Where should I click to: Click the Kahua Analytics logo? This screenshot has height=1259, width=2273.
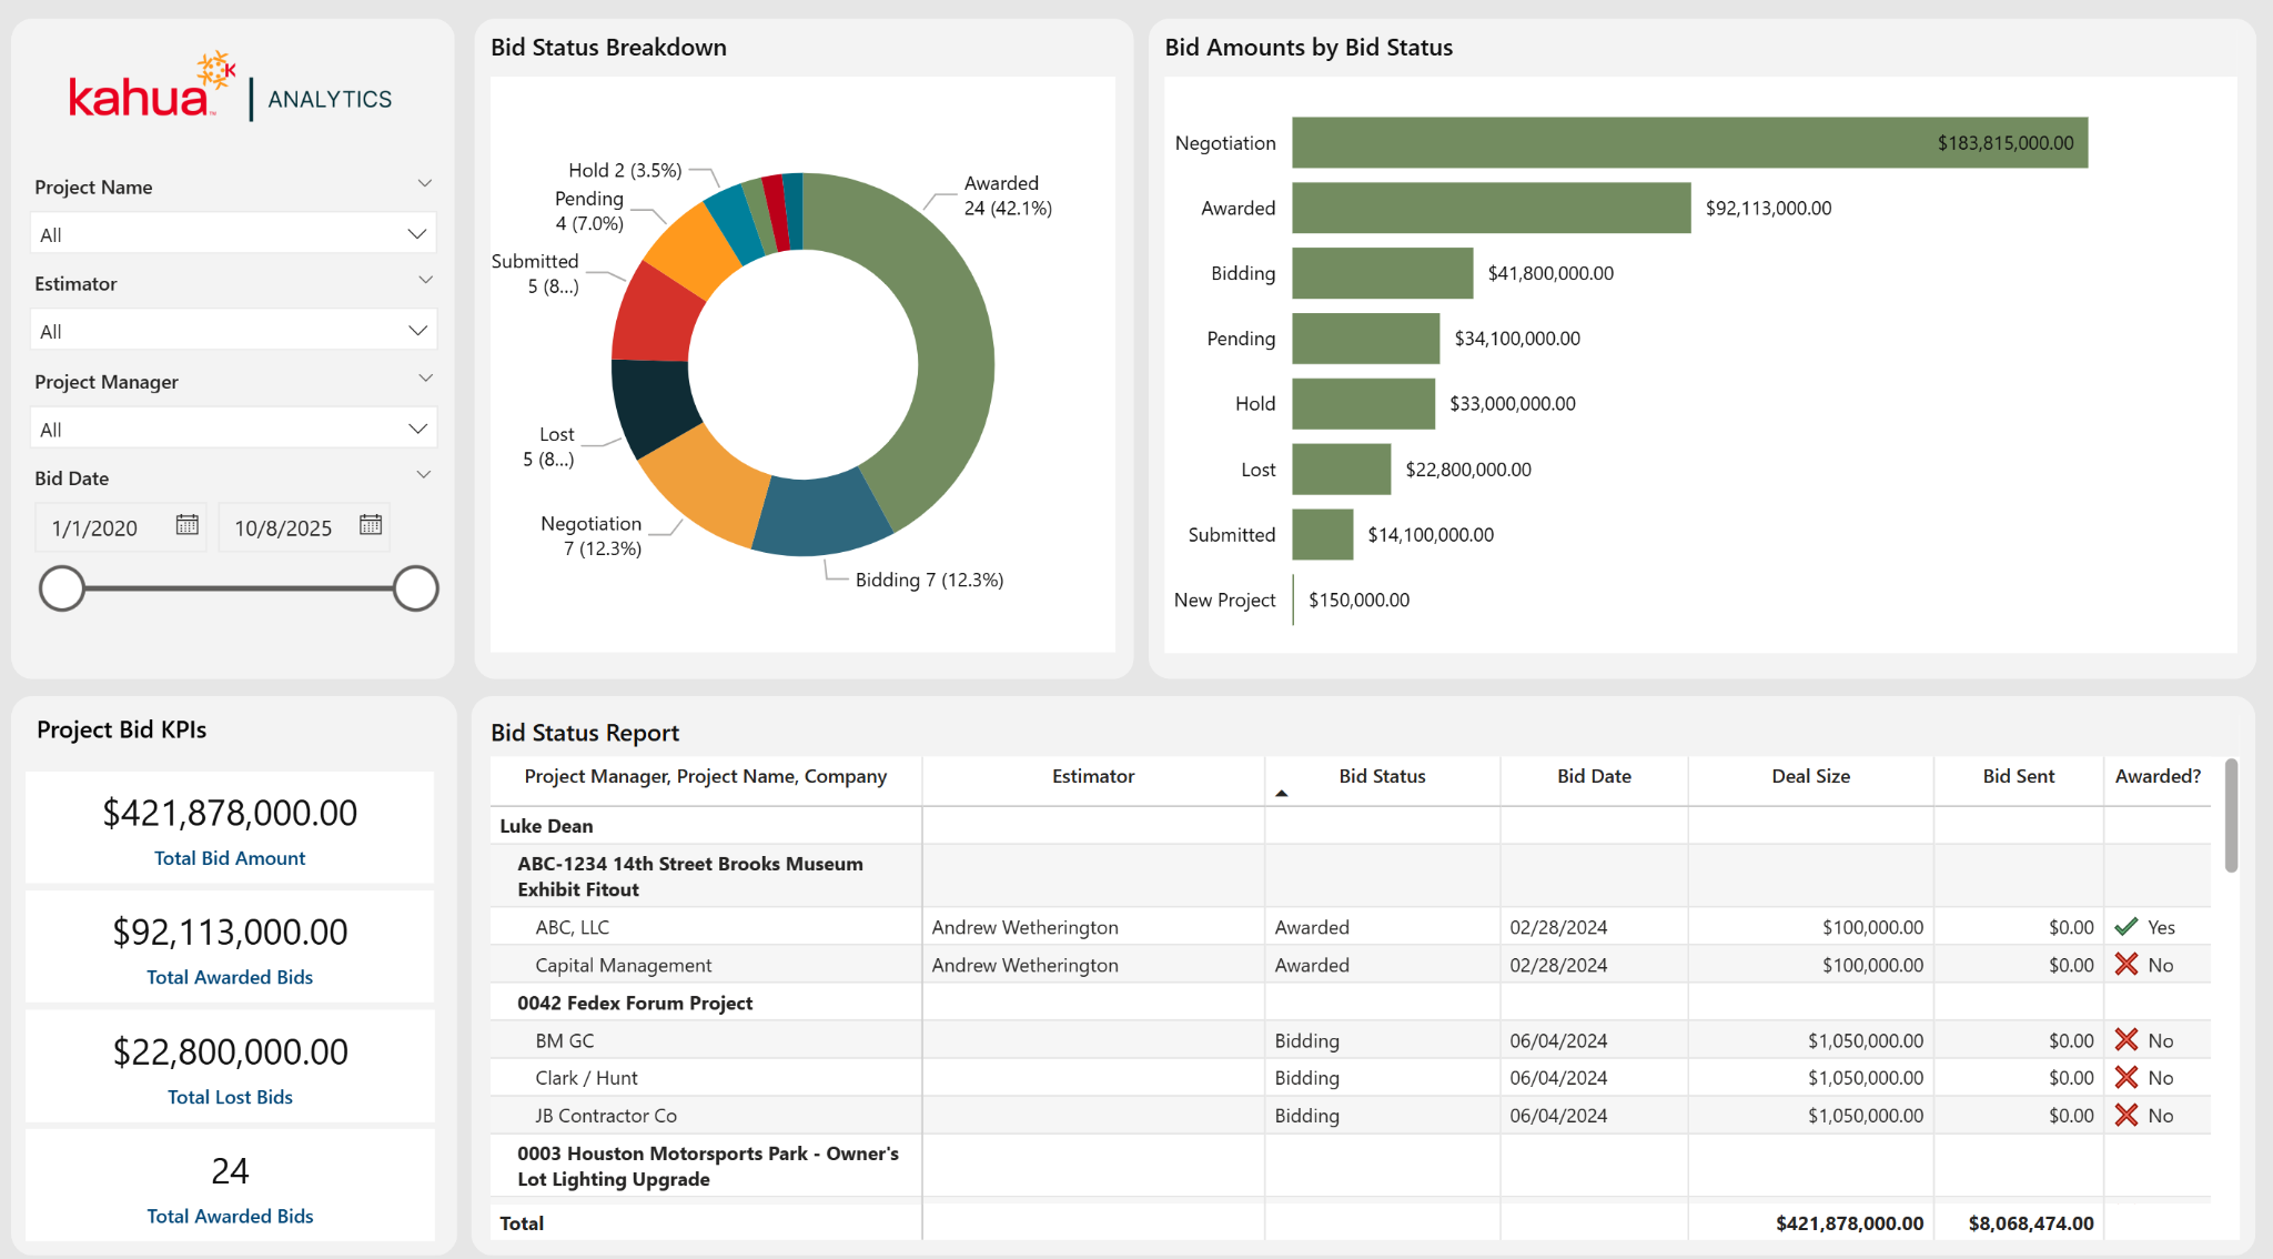(x=230, y=89)
